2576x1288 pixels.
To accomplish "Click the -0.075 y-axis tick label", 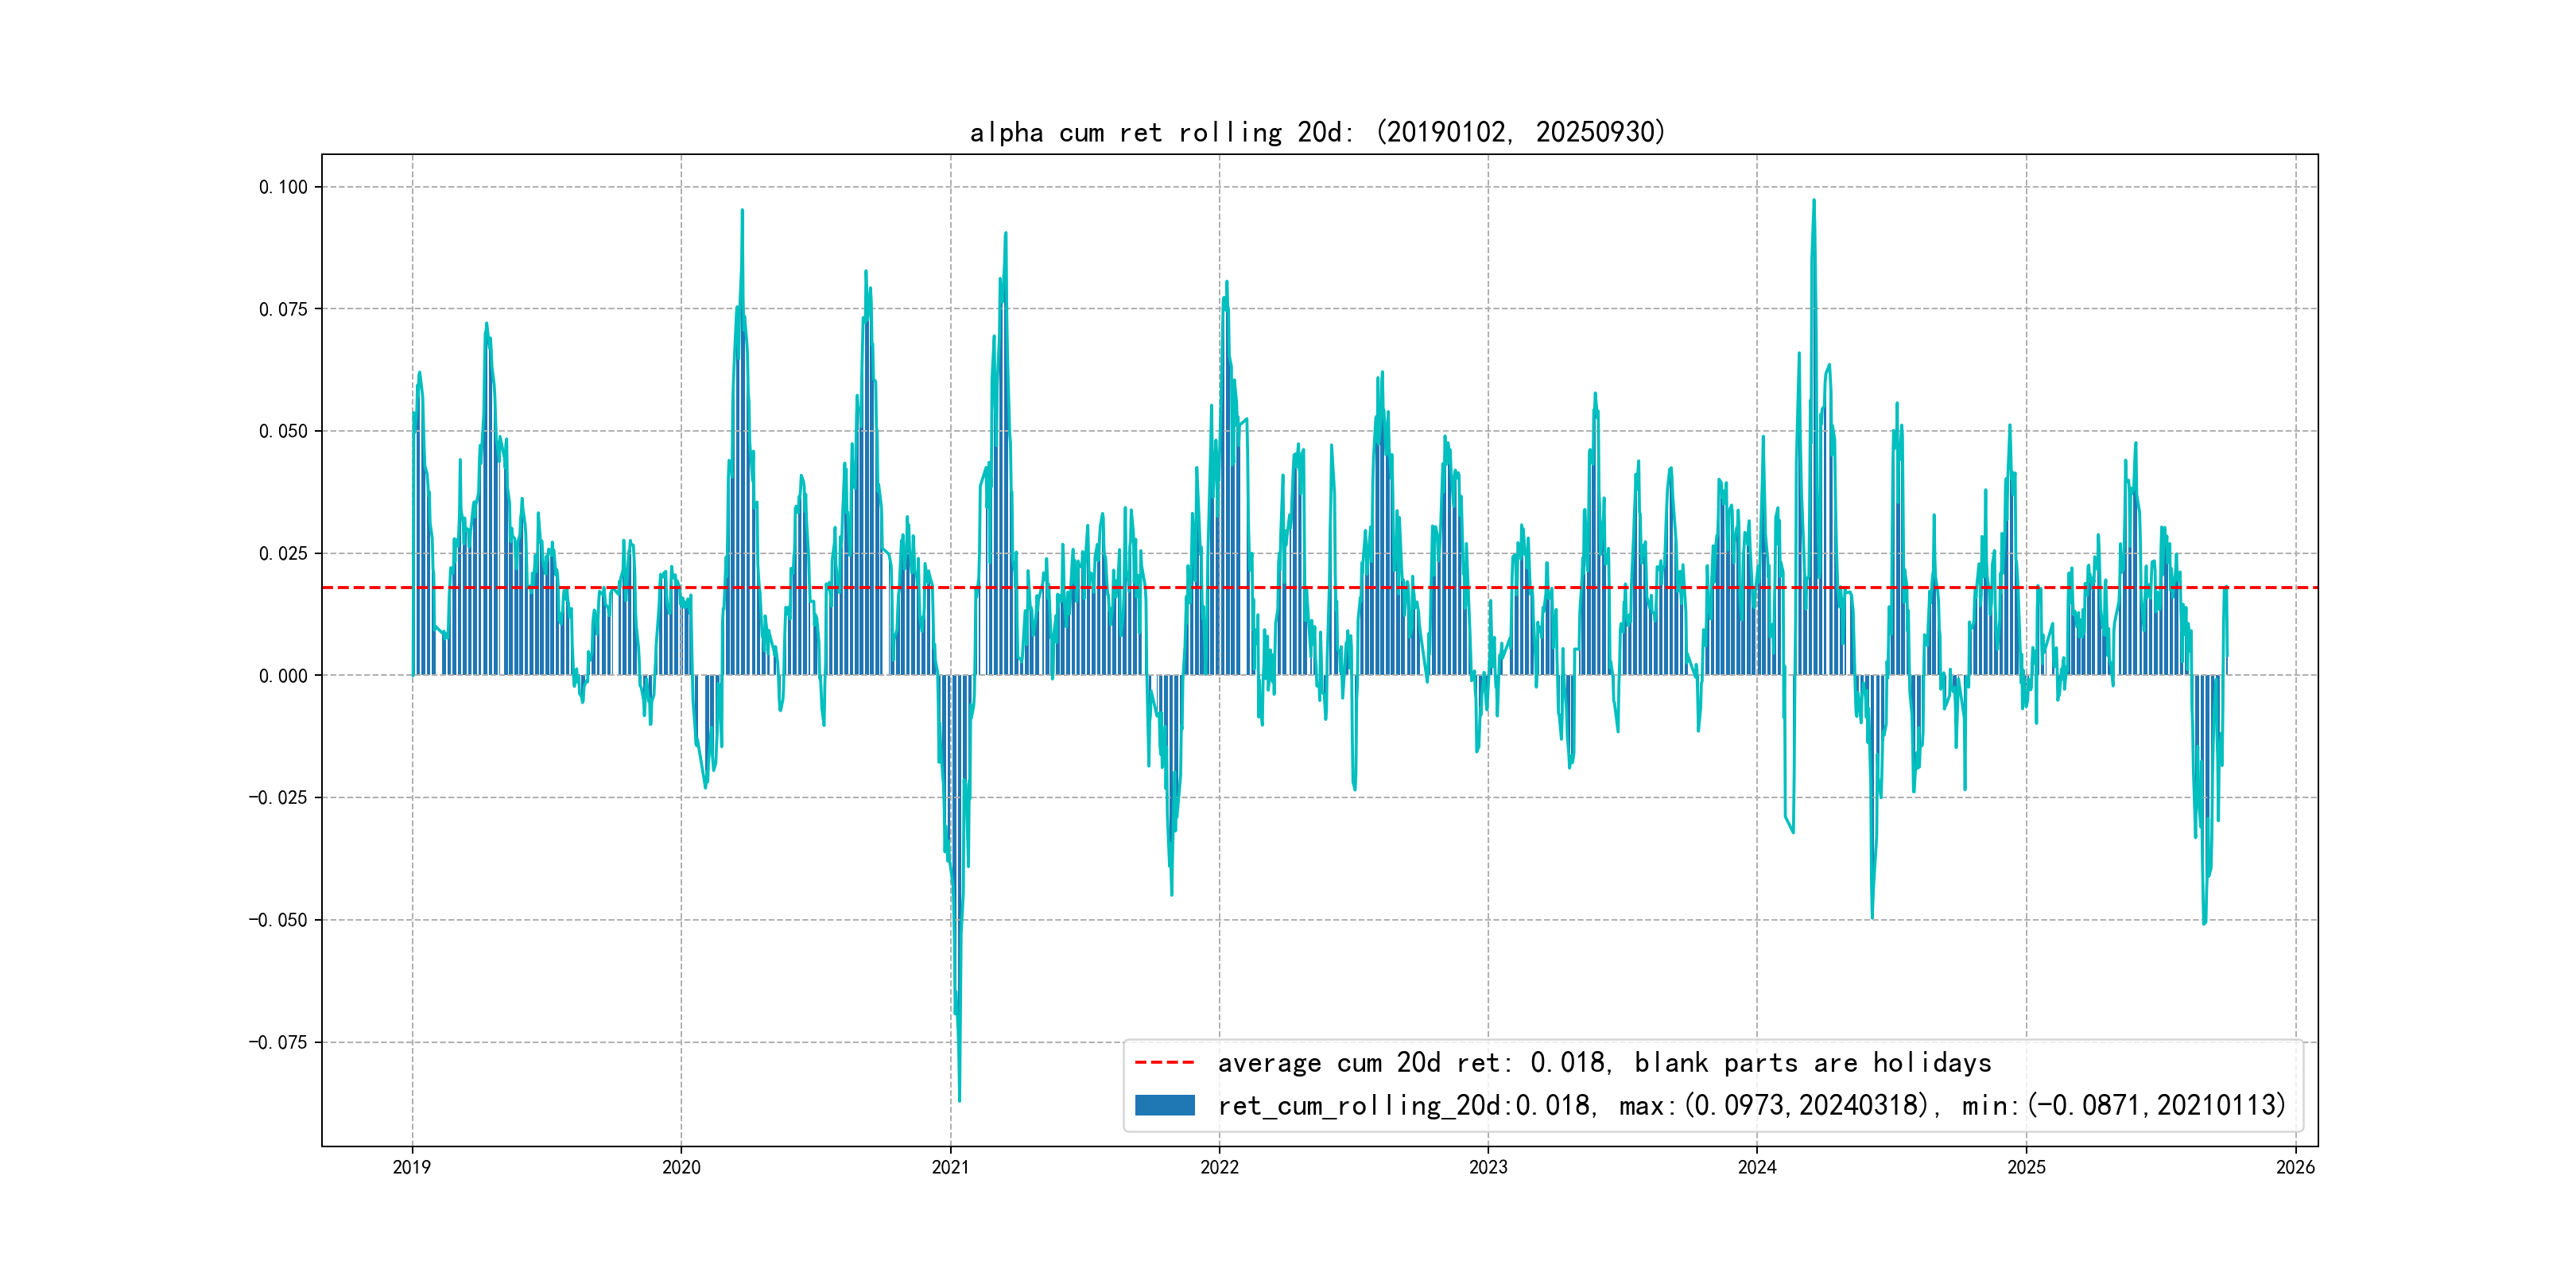I will point(278,1042).
